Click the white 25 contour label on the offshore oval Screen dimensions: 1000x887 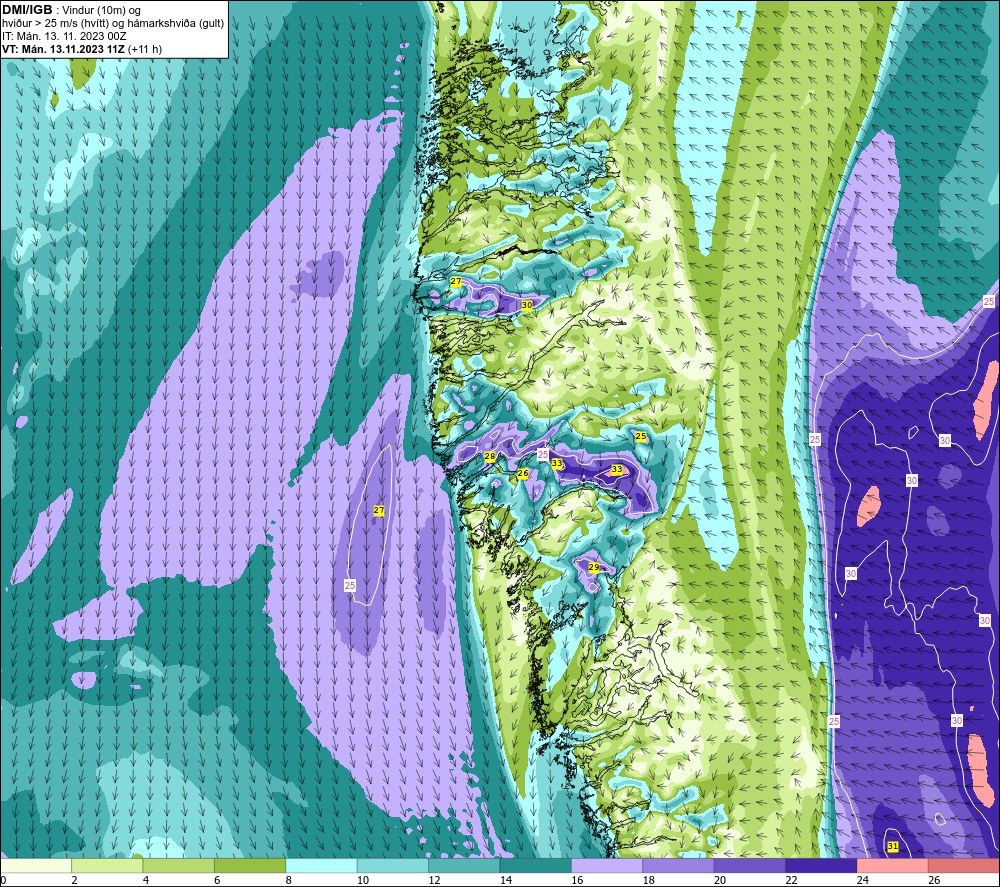(349, 585)
